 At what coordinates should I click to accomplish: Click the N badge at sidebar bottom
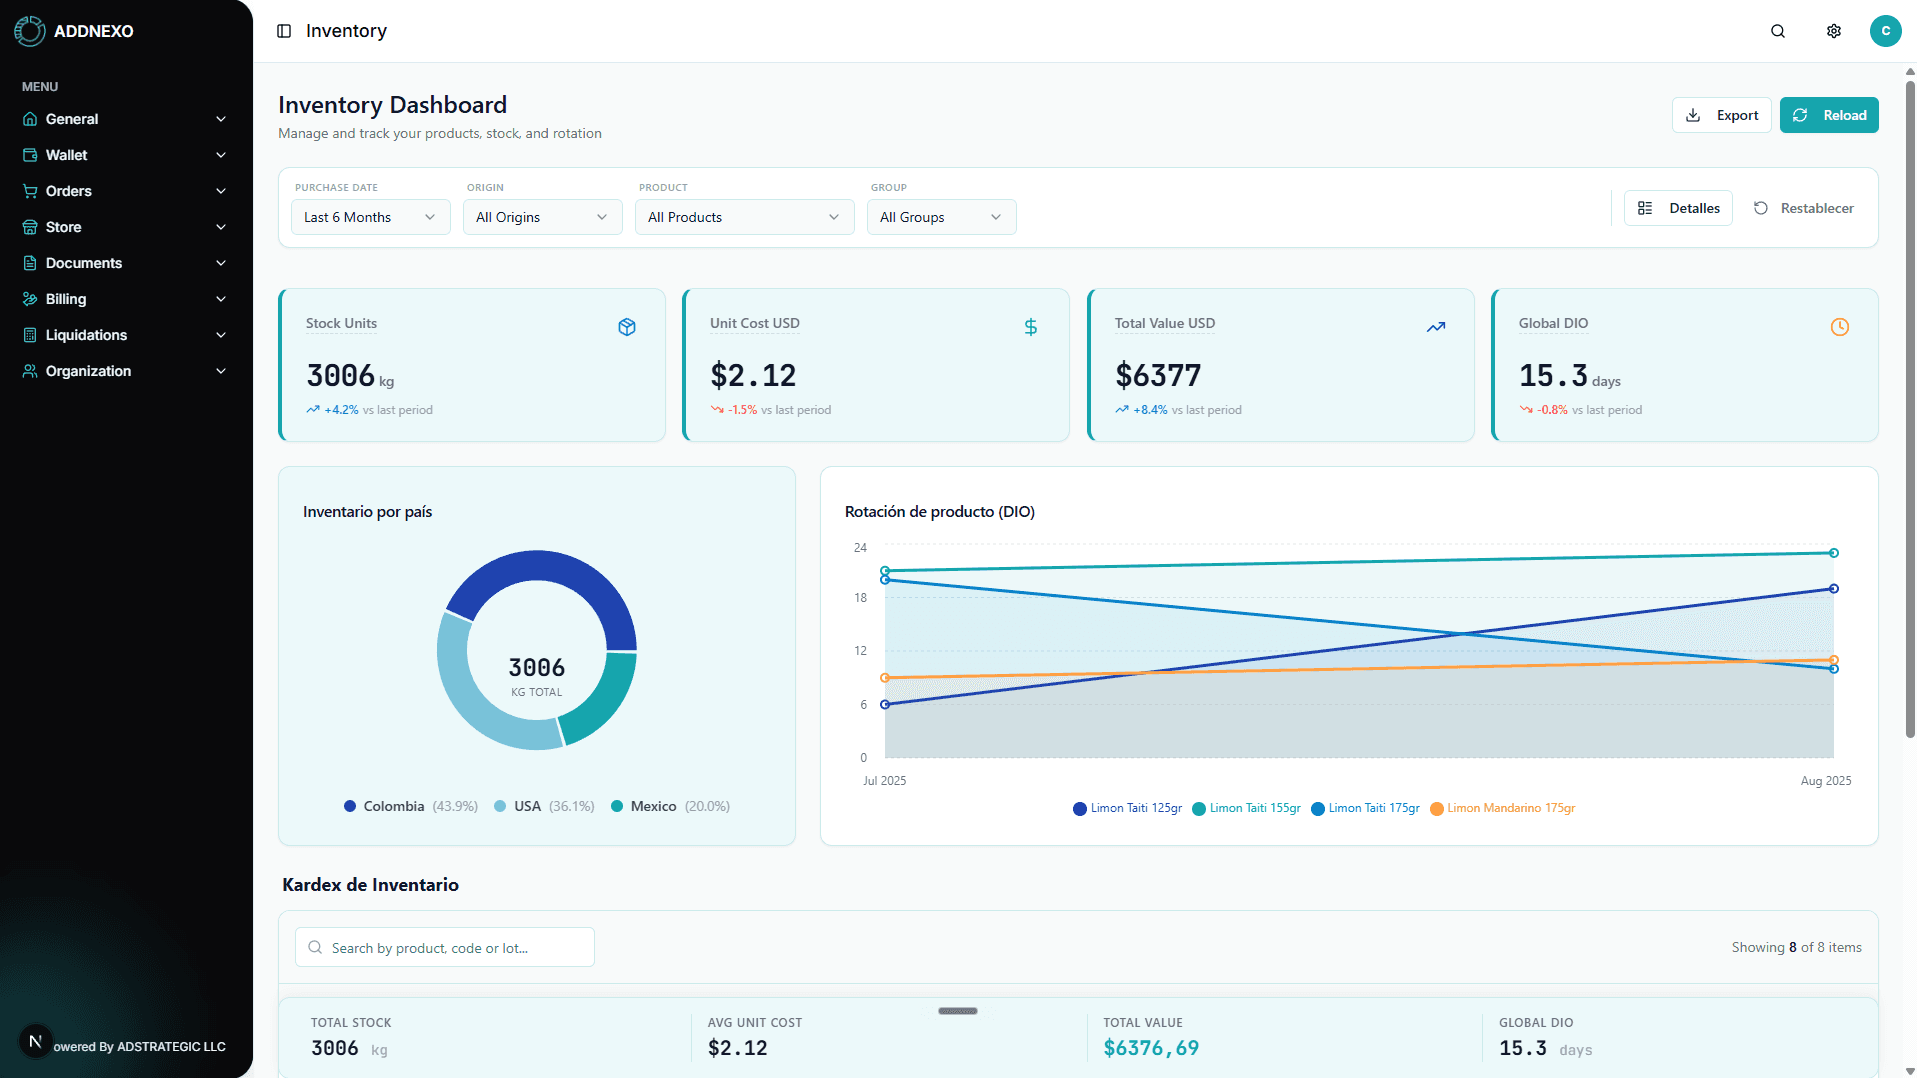tap(35, 1042)
